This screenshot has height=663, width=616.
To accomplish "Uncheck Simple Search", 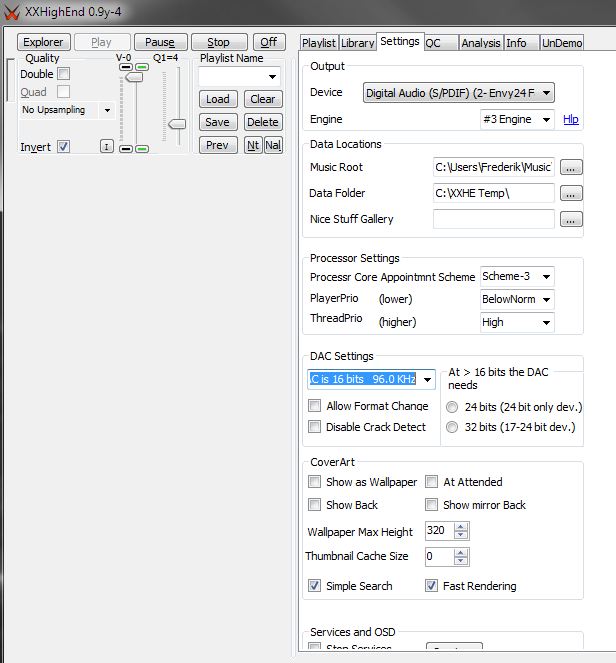I will (x=315, y=586).
